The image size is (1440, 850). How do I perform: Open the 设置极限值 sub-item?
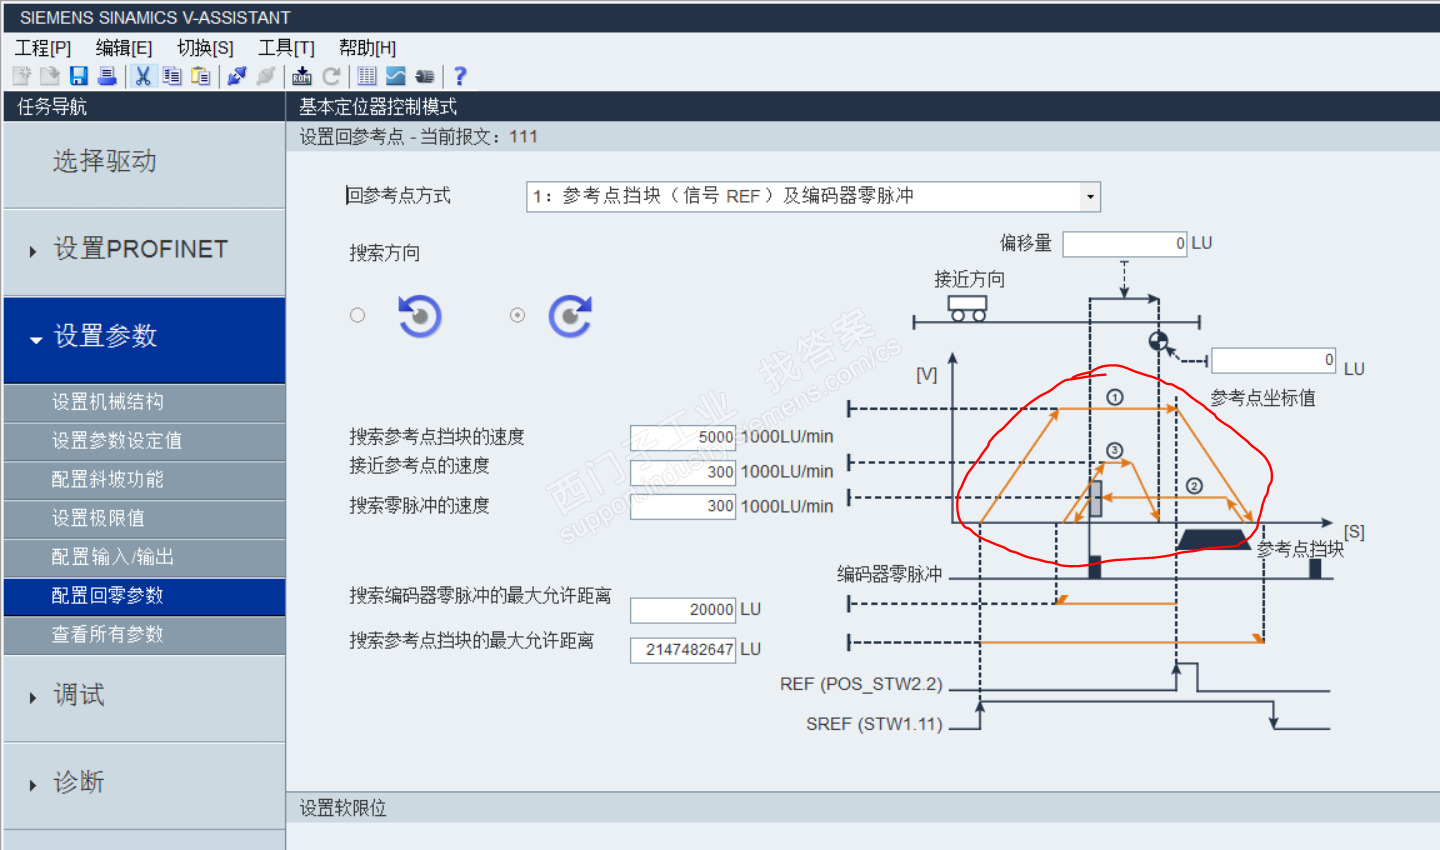pyautogui.click(x=144, y=519)
